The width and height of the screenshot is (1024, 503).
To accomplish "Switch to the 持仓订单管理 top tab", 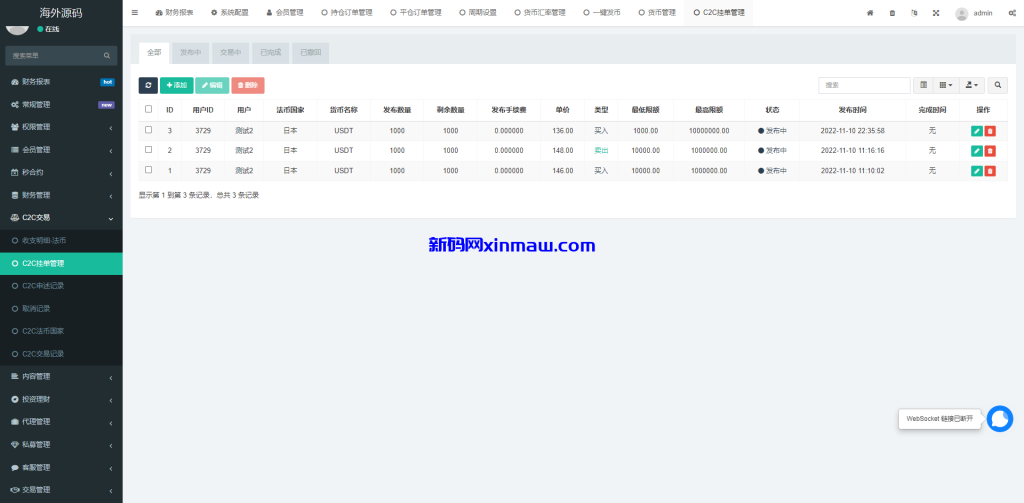I will [347, 12].
